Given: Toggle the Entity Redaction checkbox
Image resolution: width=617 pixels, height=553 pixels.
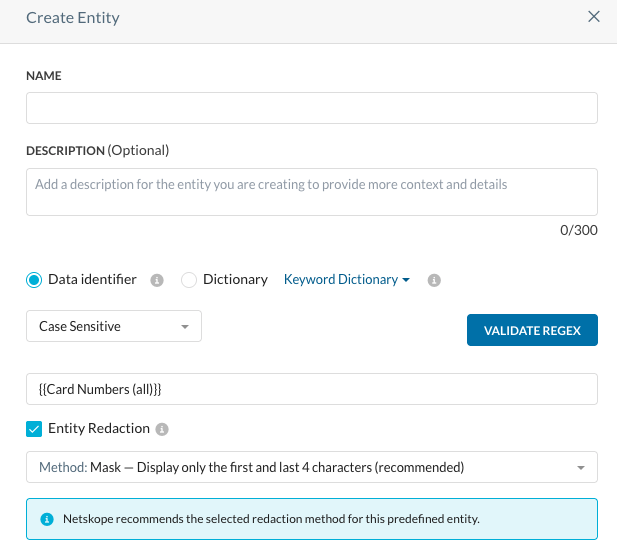Looking at the screenshot, I should tap(34, 429).
